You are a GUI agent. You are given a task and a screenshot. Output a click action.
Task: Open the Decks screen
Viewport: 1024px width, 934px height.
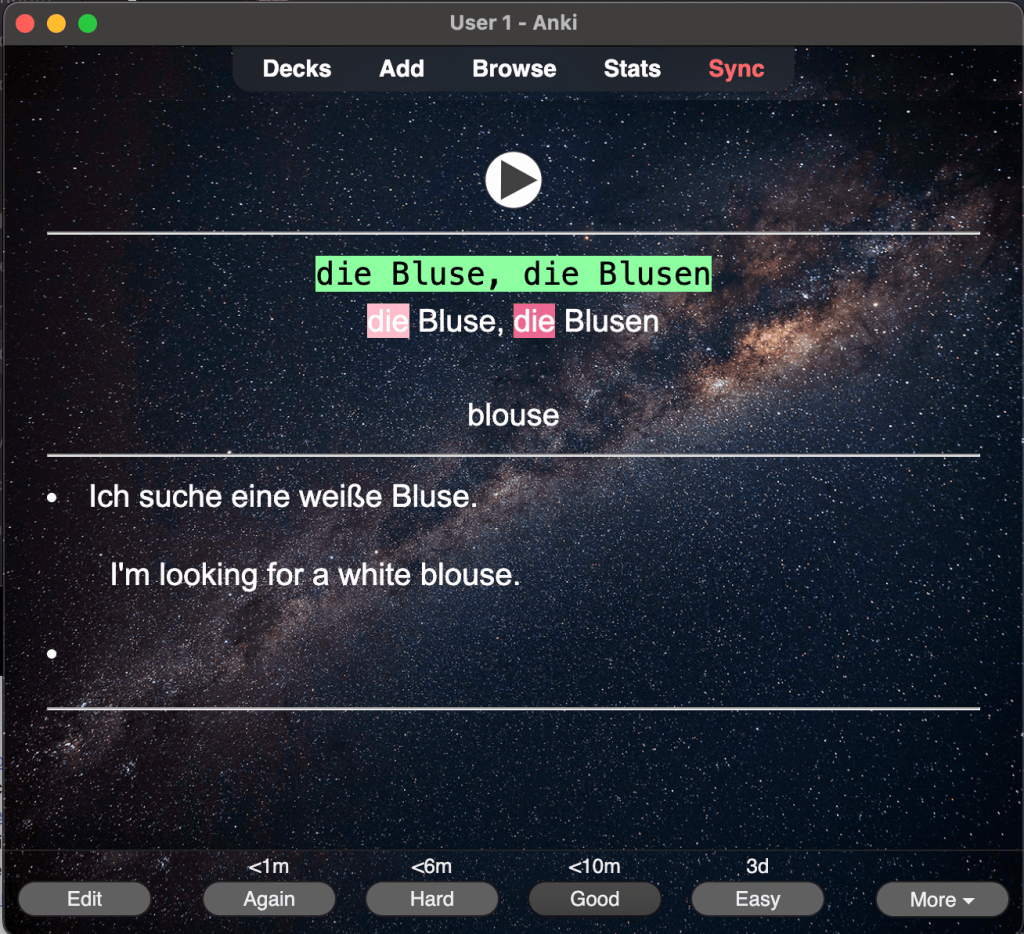(297, 69)
